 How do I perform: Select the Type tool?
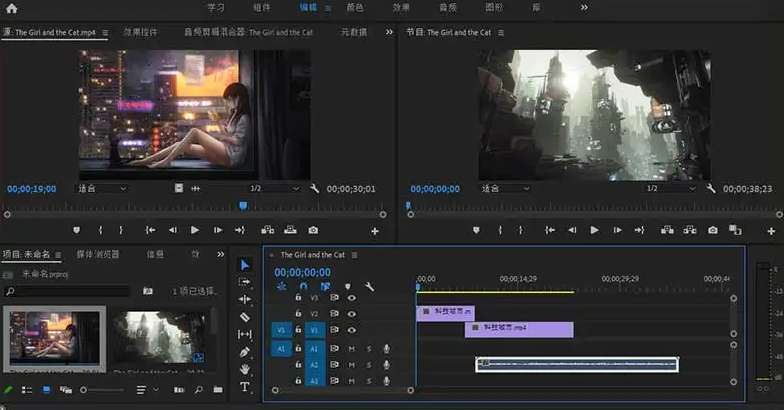click(x=244, y=386)
